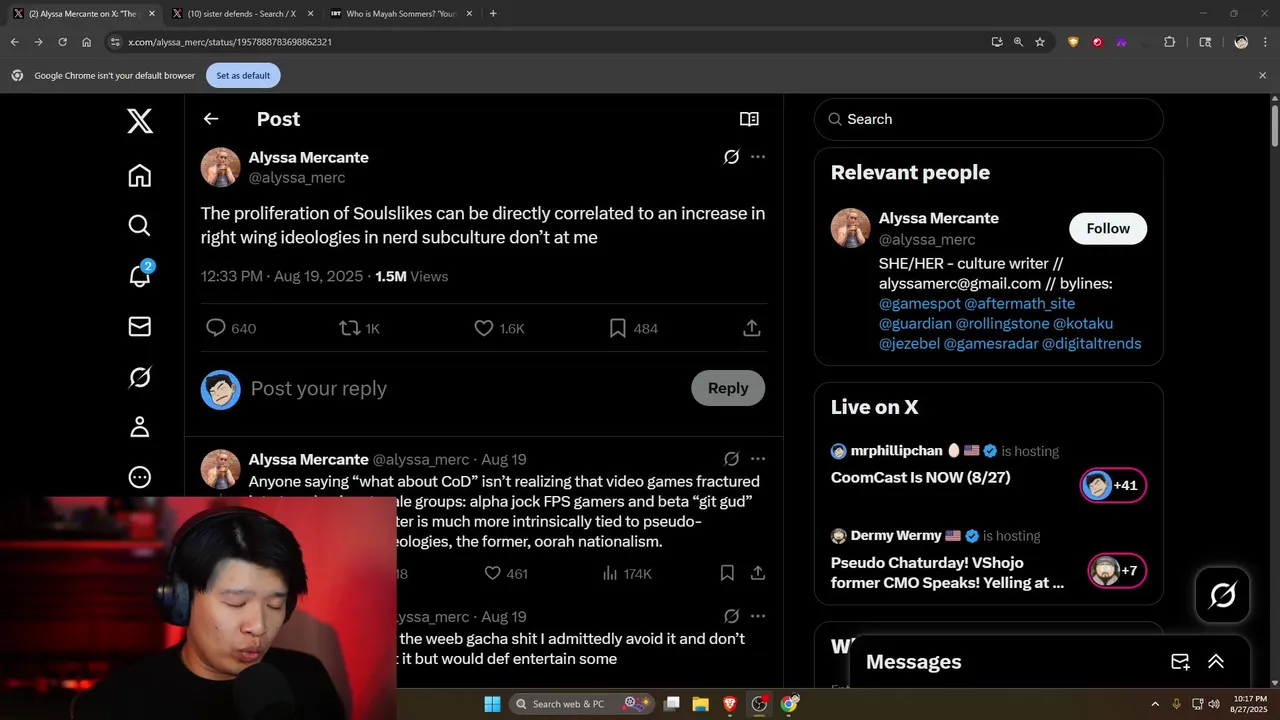The width and height of the screenshot is (1280, 720).
Task: Open File Explorer from taskbar
Action: [x=700, y=704]
